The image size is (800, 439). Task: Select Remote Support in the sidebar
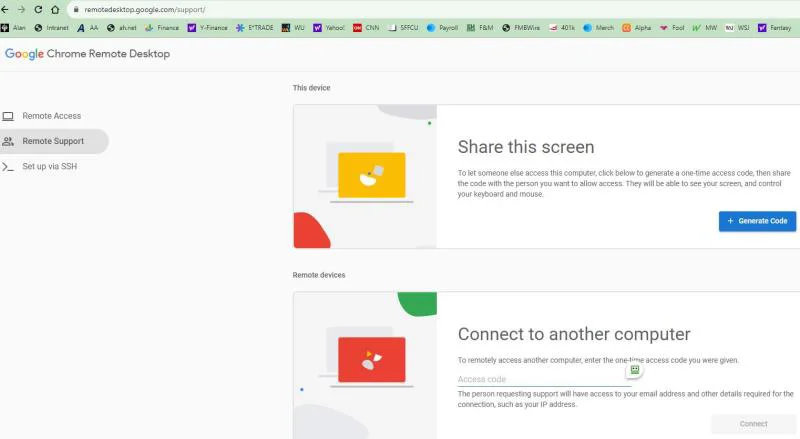point(53,141)
